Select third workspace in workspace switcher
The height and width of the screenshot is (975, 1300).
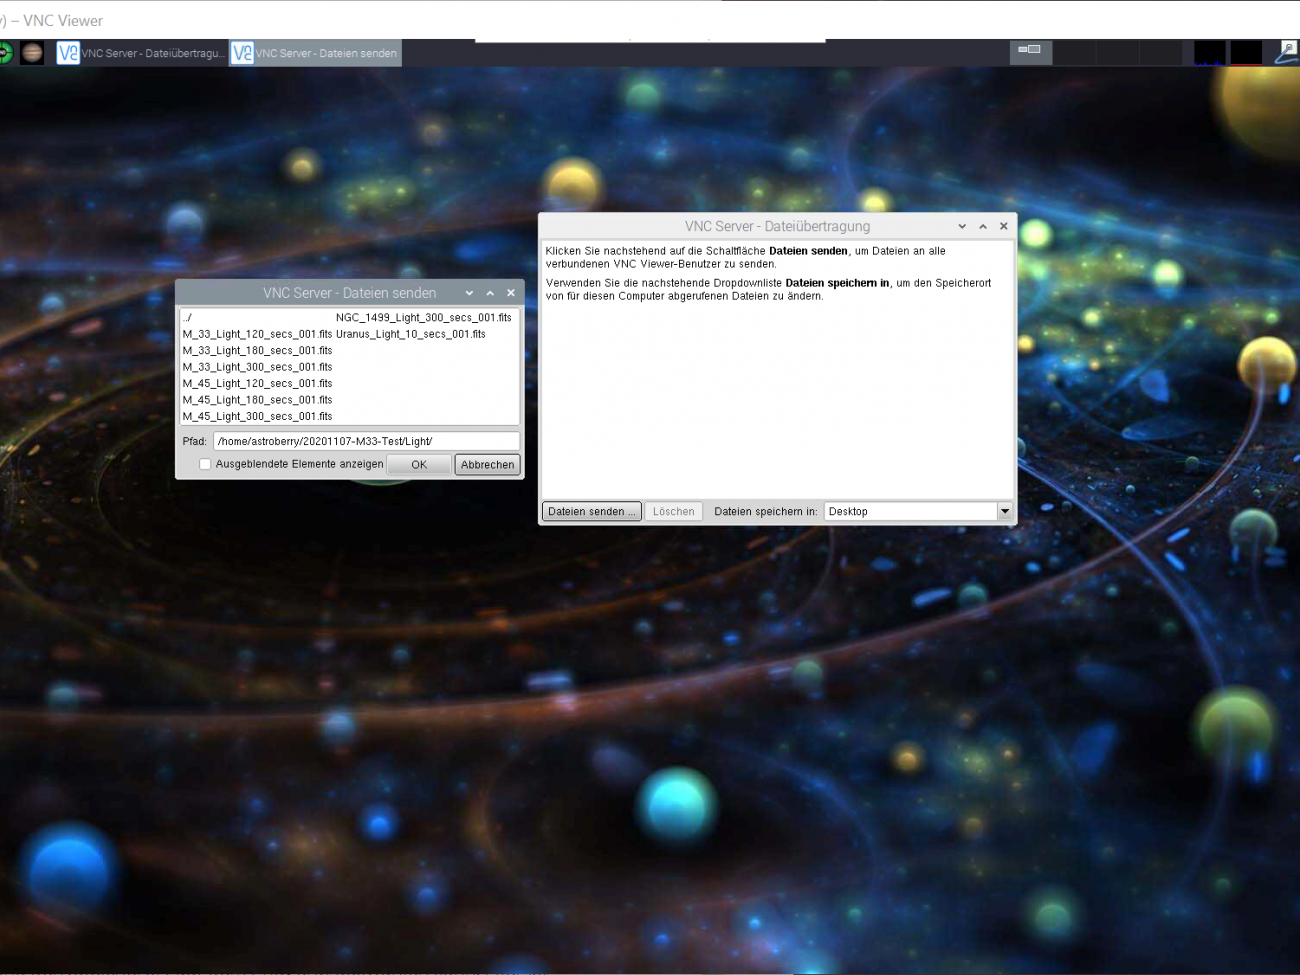(x=1117, y=53)
